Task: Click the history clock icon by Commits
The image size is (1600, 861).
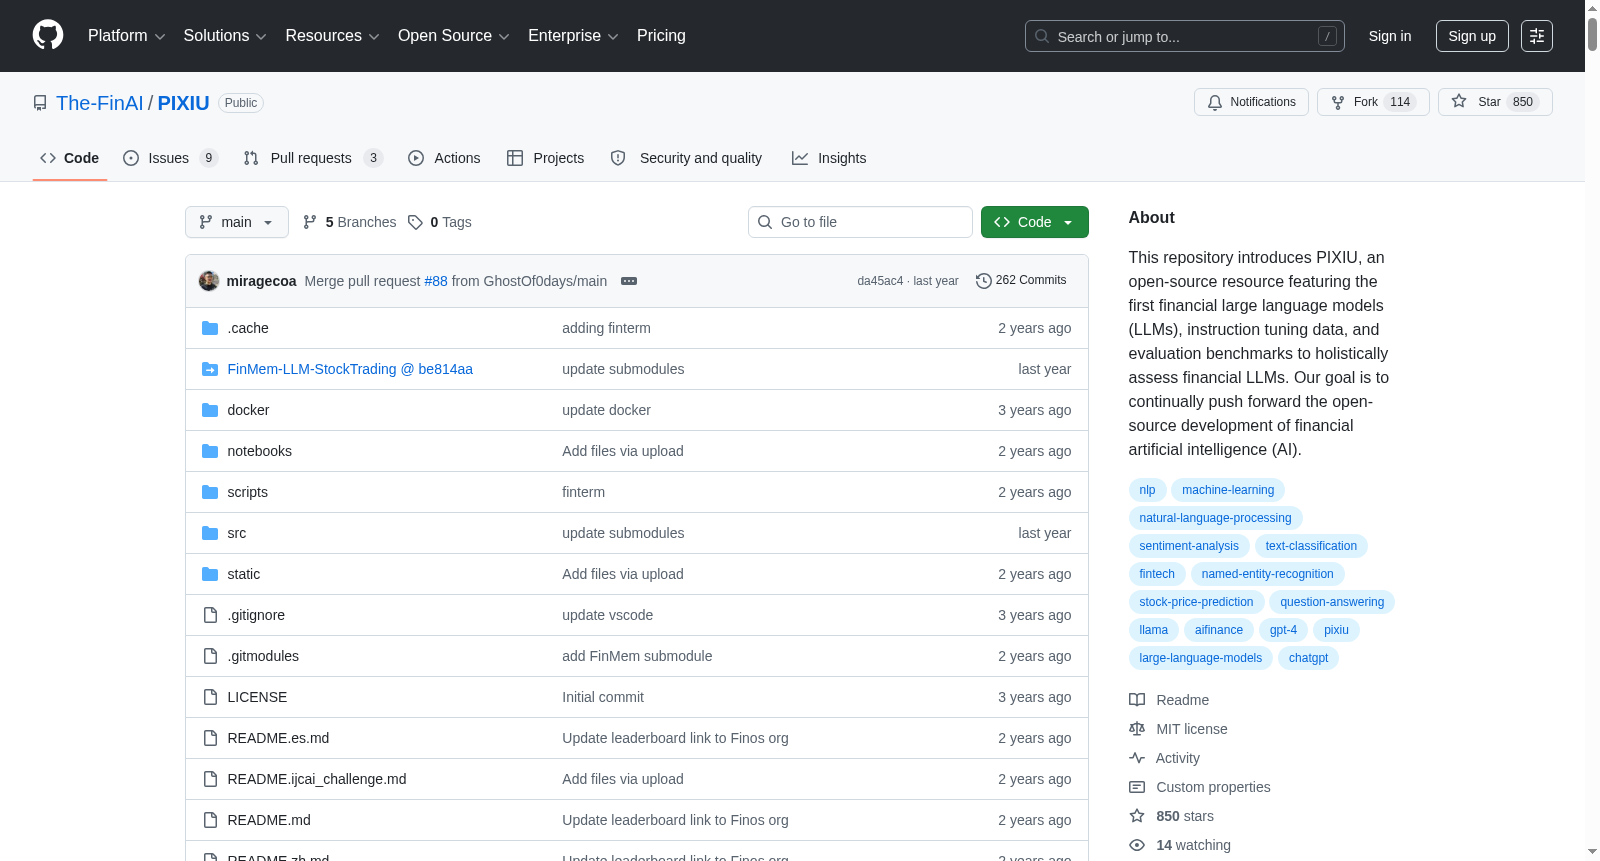Action: point(984,281)
